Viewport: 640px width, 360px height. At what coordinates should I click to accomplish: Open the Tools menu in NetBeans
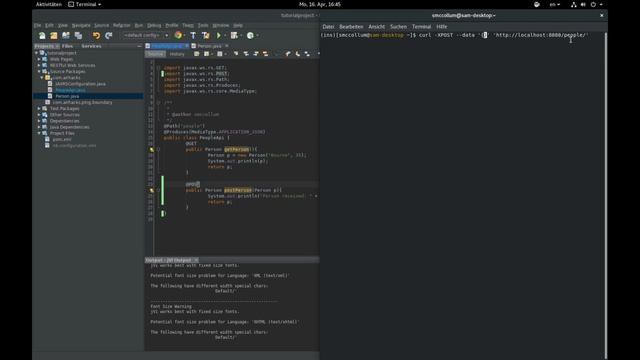[203, 25]
